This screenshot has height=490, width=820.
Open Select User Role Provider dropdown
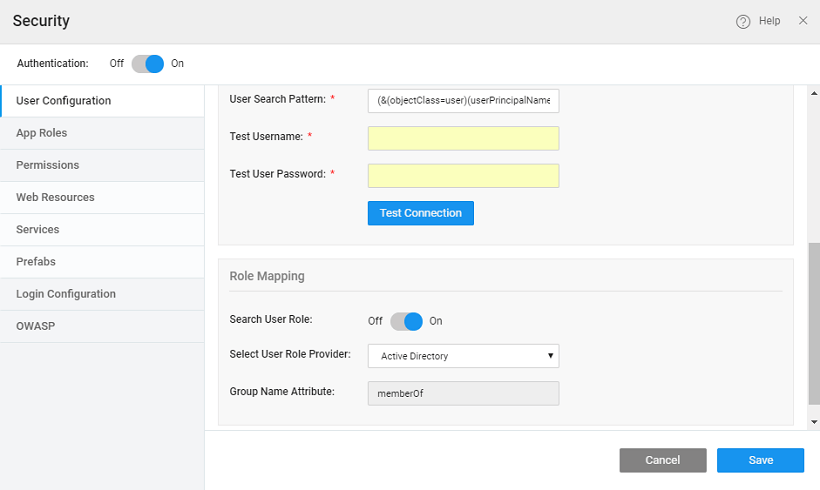pyautogui.click(x=463, y=356)
